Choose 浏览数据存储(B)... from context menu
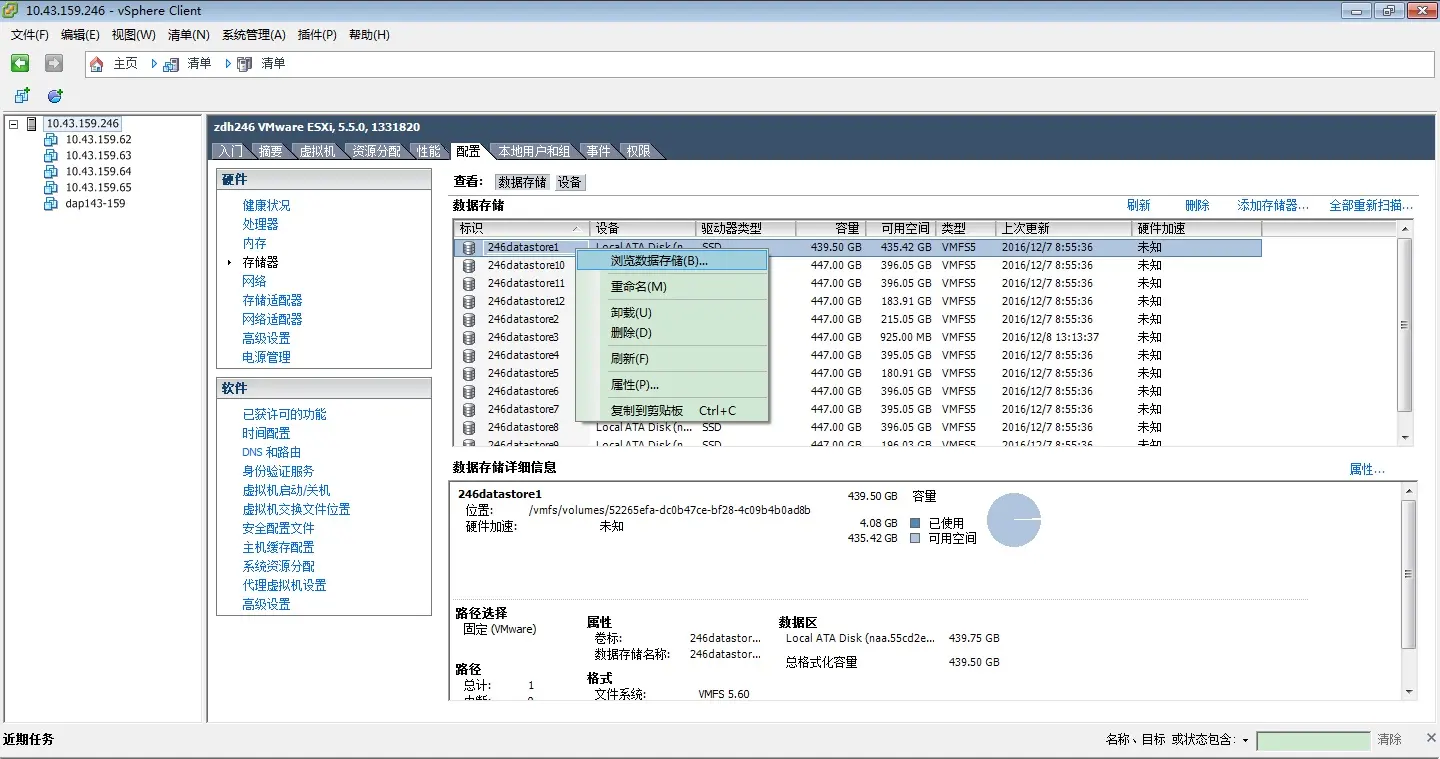Image resolution: width=1440 pixels, height=759 pixels. [672, 260]
